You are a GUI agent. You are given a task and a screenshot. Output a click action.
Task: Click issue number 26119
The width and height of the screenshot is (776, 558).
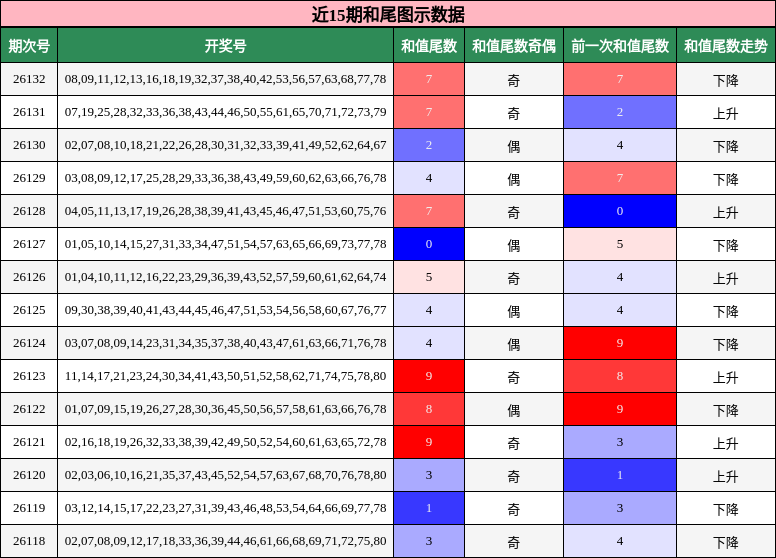tap(29, 508)
